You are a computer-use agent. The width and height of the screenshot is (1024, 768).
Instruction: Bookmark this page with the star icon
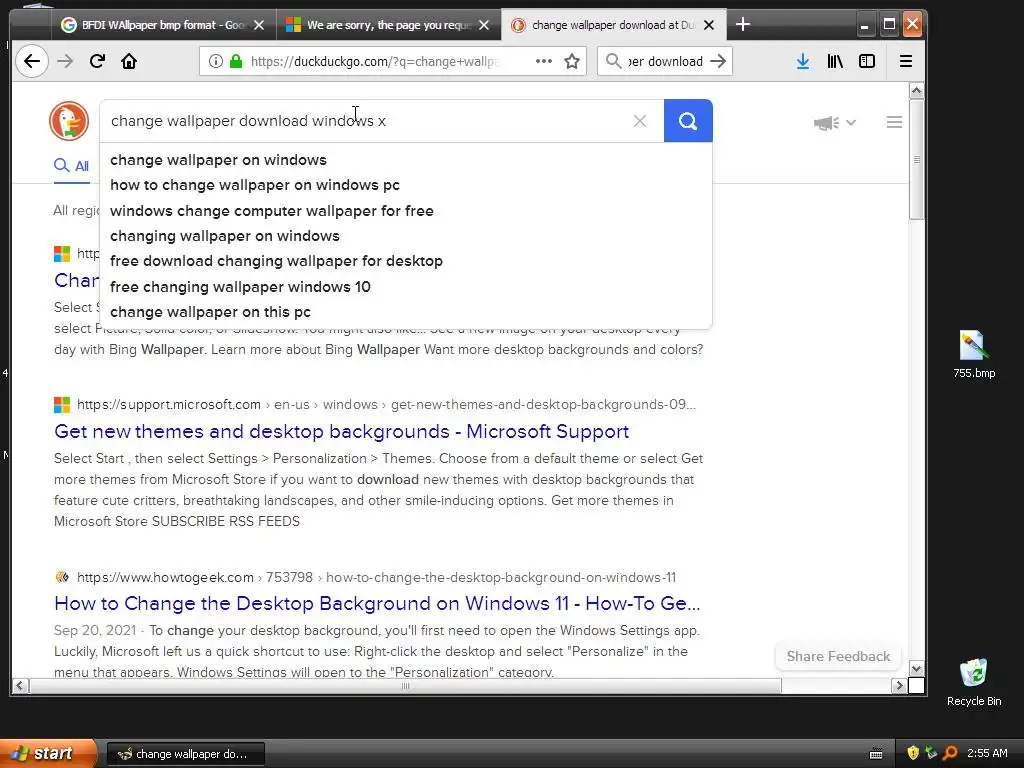(x=572, y=61)
